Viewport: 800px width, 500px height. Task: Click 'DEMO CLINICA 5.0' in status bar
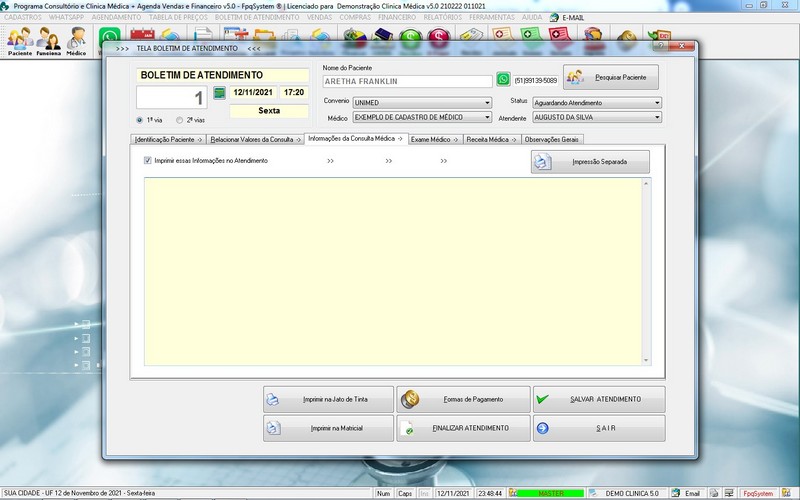pyautogui.click(x=632, y=493)
